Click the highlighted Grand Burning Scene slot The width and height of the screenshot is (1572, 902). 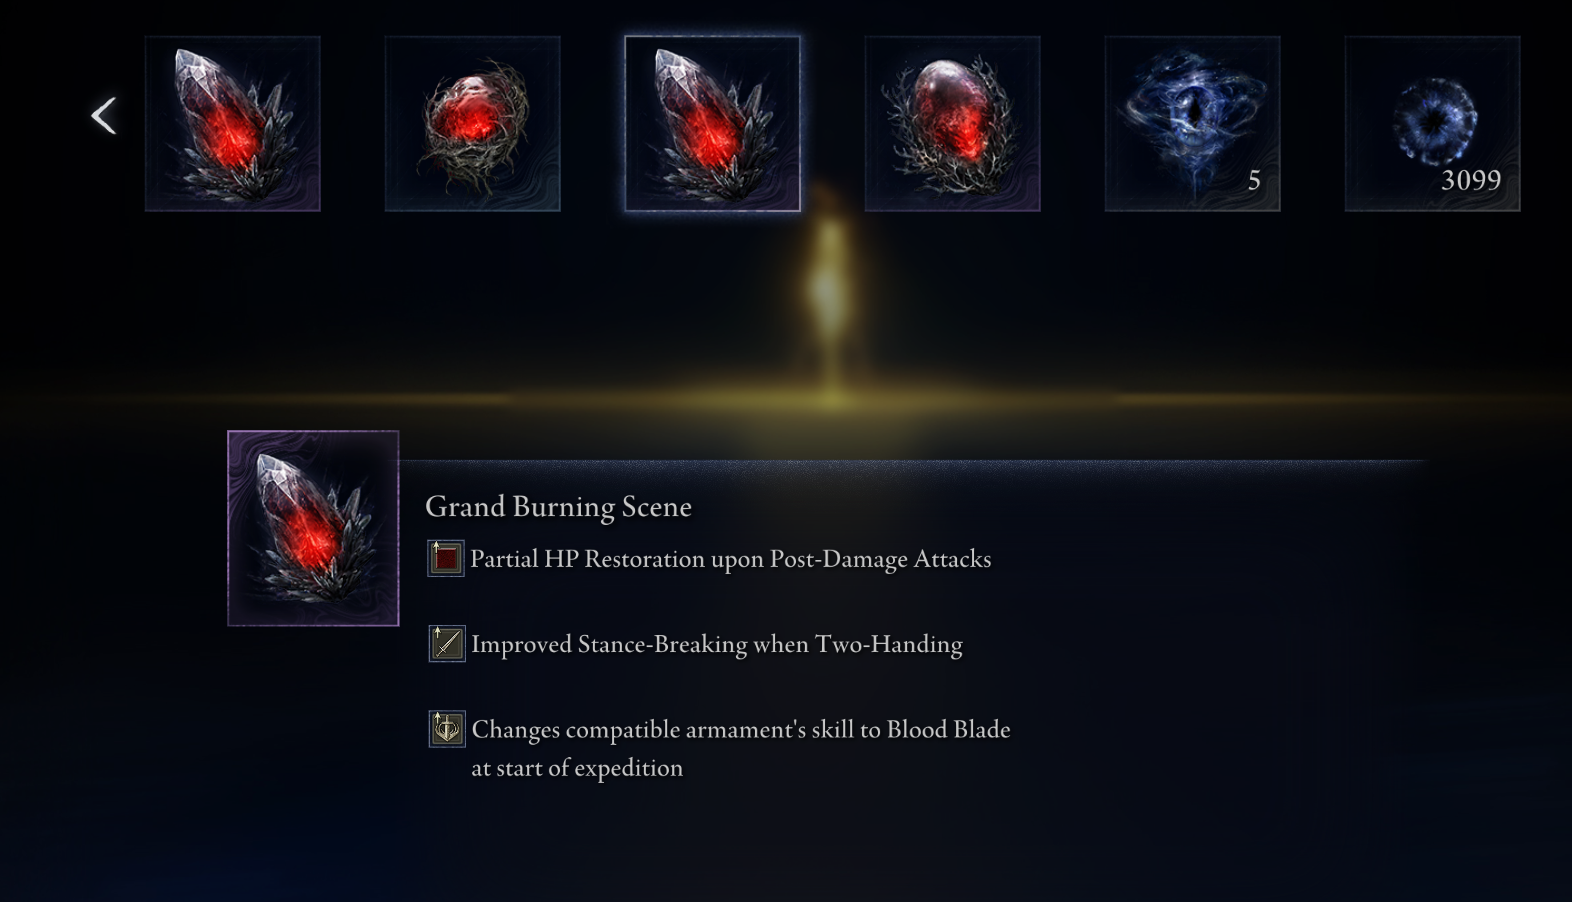tap(713, 124)
